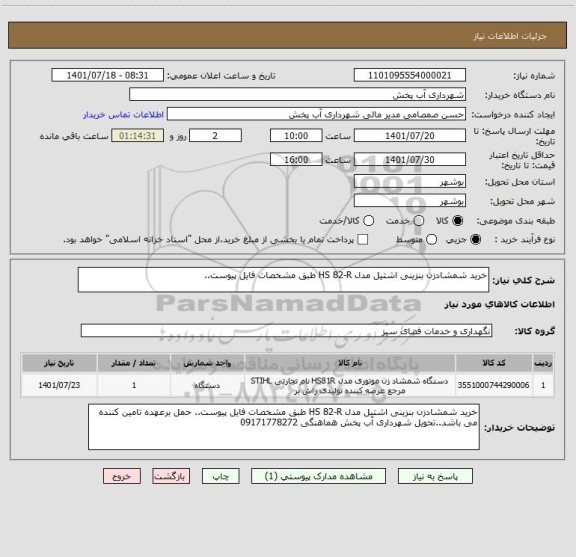The width and height of the screenshot is (576, 557).
Task: Click the ردیف column header
Action: pyautogui.click(x=543, y=363)
